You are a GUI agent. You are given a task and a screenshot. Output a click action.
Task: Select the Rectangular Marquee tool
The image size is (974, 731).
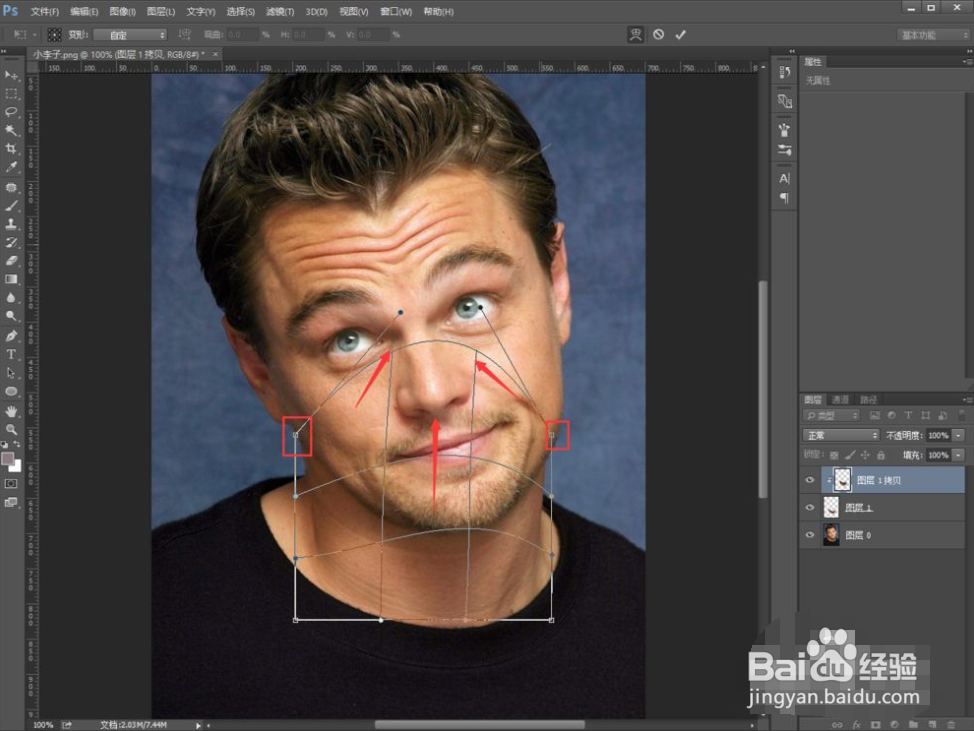pyautogui.click(x=11, y=94)
